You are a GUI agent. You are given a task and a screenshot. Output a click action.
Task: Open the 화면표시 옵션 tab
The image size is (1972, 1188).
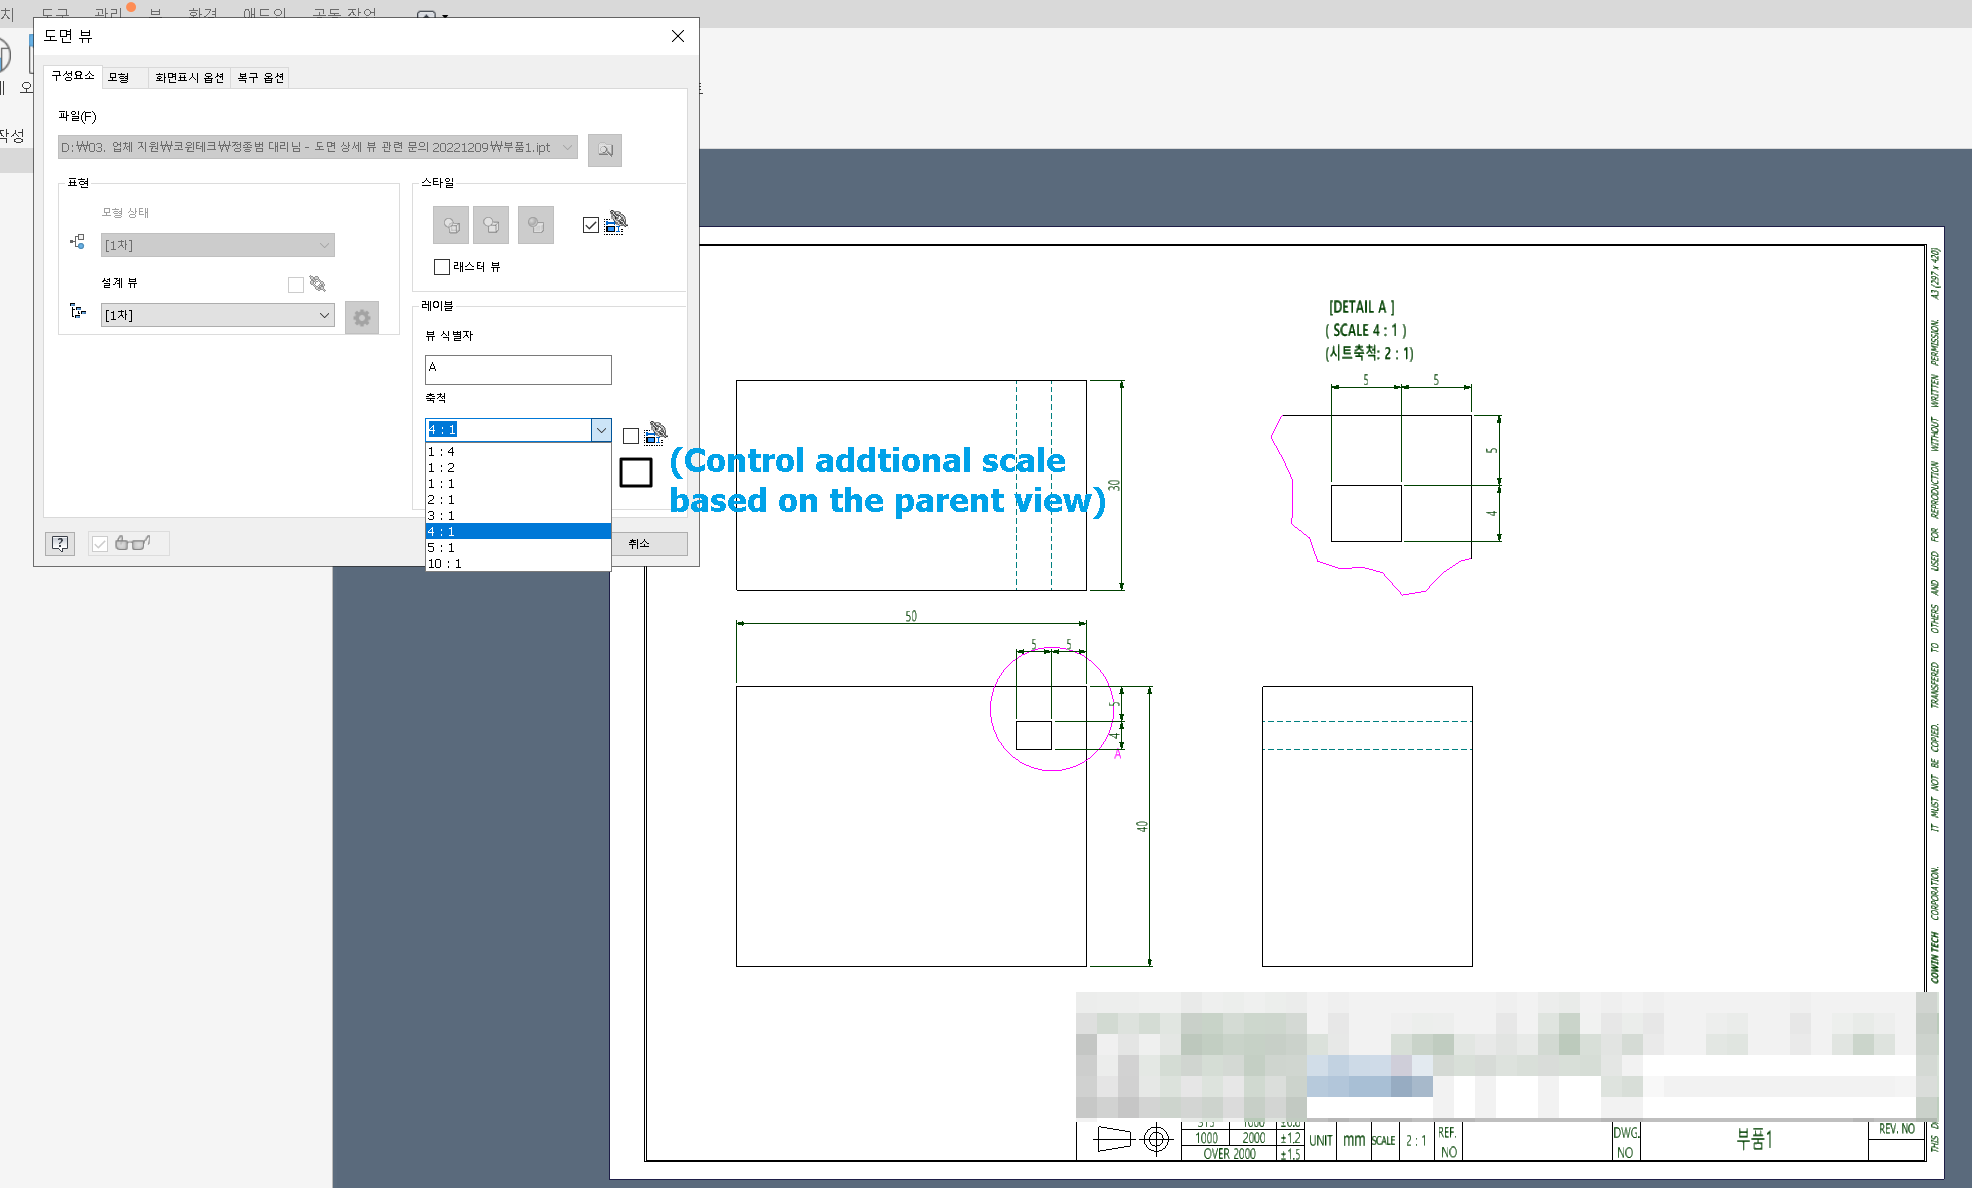188,77
